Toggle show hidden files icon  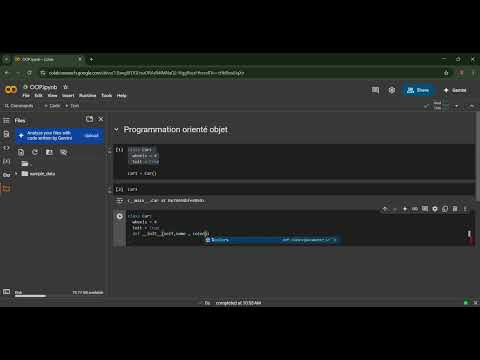pyautogui.click(x=64, y=152)
